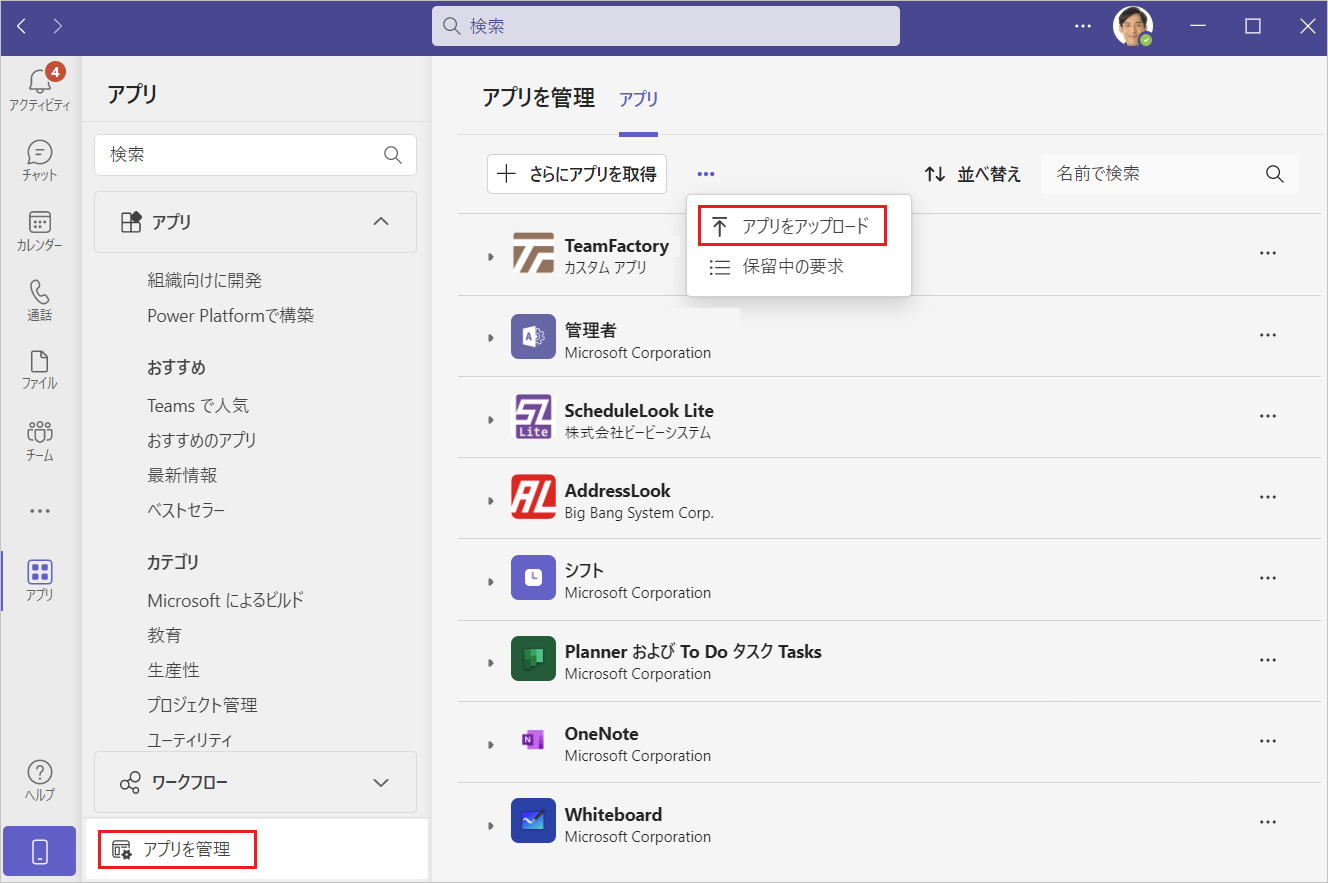Click magnifier icon in 名前で検索 box
1328x883 pixels.
click(x=1275, y=174)
